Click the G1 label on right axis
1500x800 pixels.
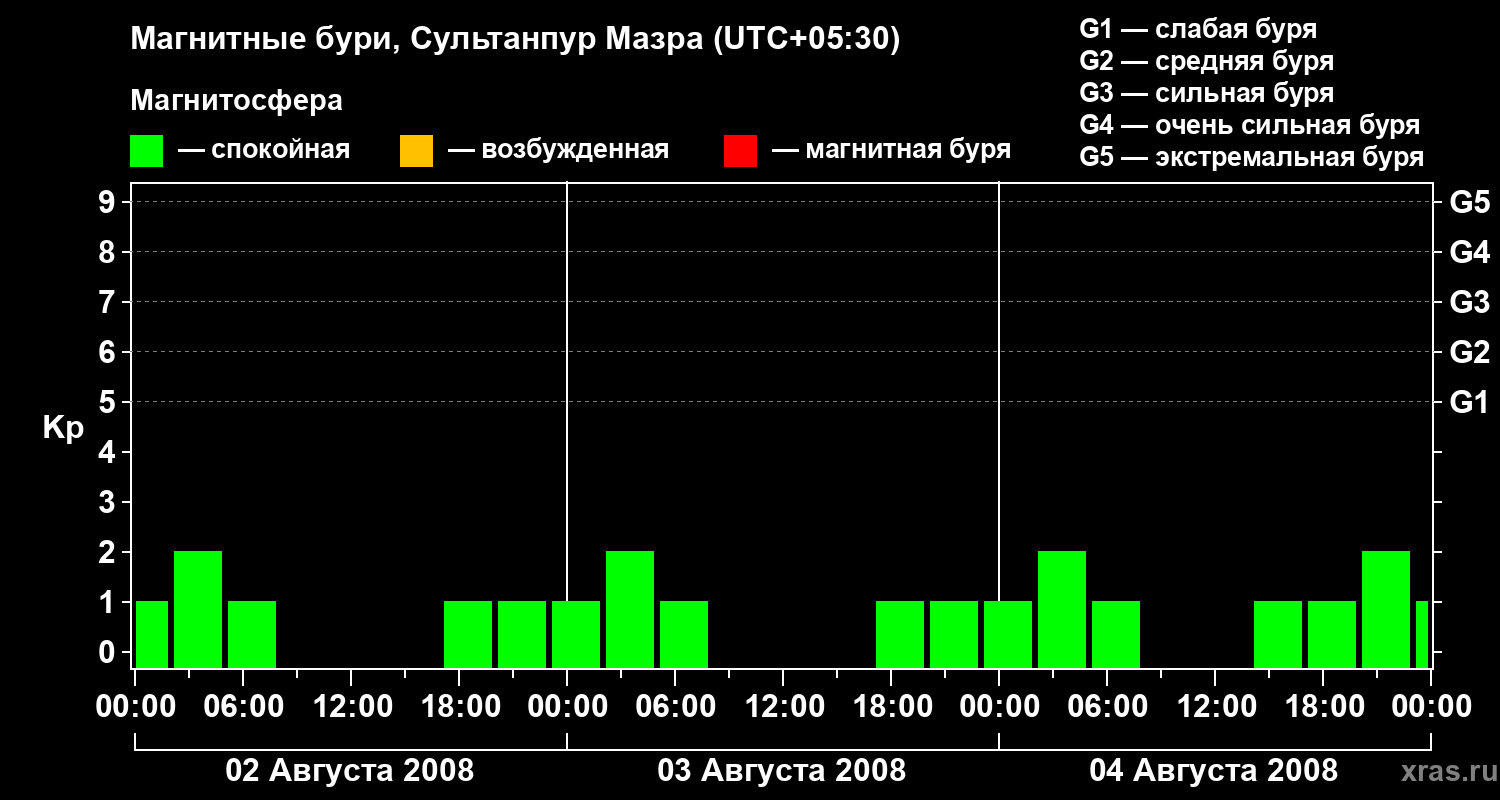(1470, 402)
